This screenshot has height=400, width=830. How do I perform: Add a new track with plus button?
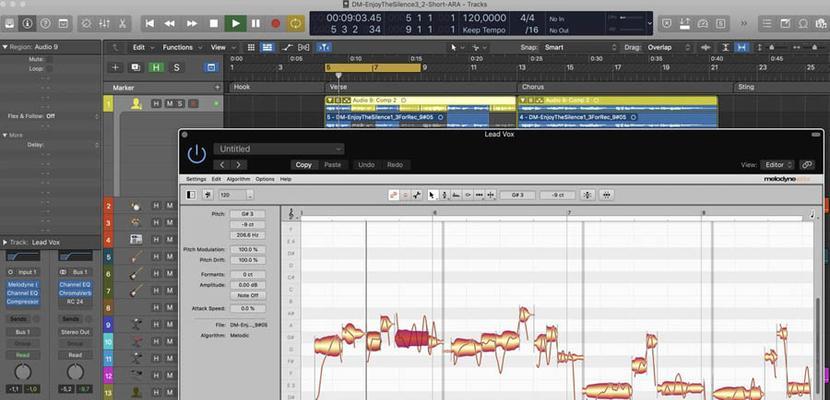point(115,68)
